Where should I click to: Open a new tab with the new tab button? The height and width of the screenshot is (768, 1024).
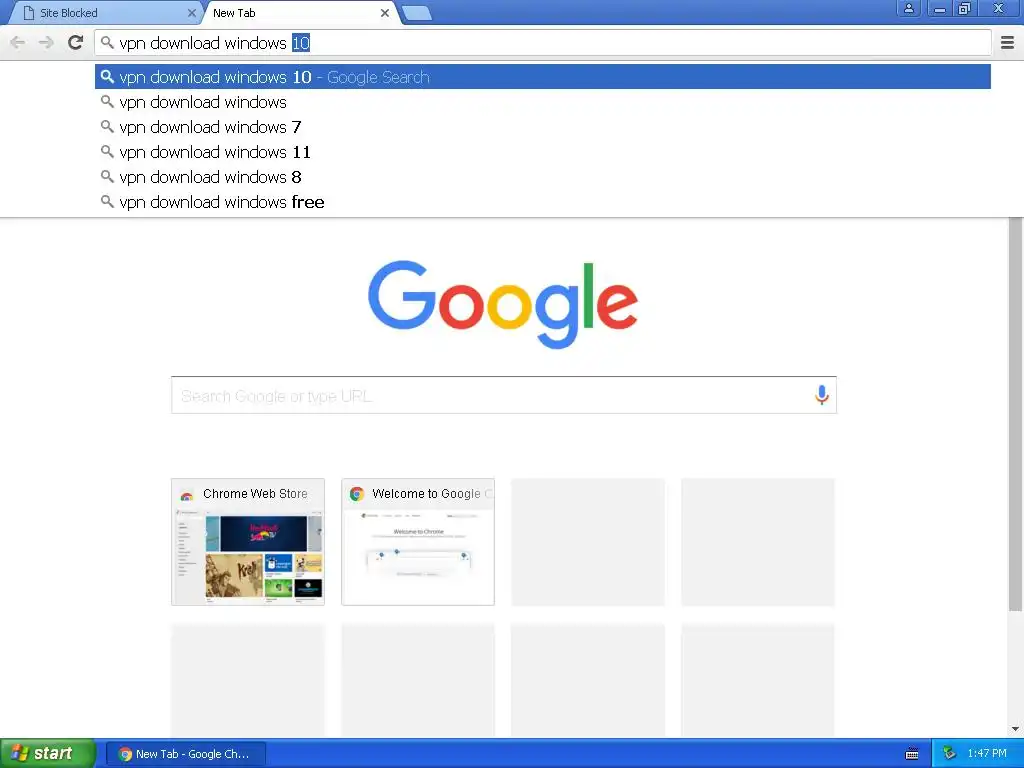tap(417, 13)
